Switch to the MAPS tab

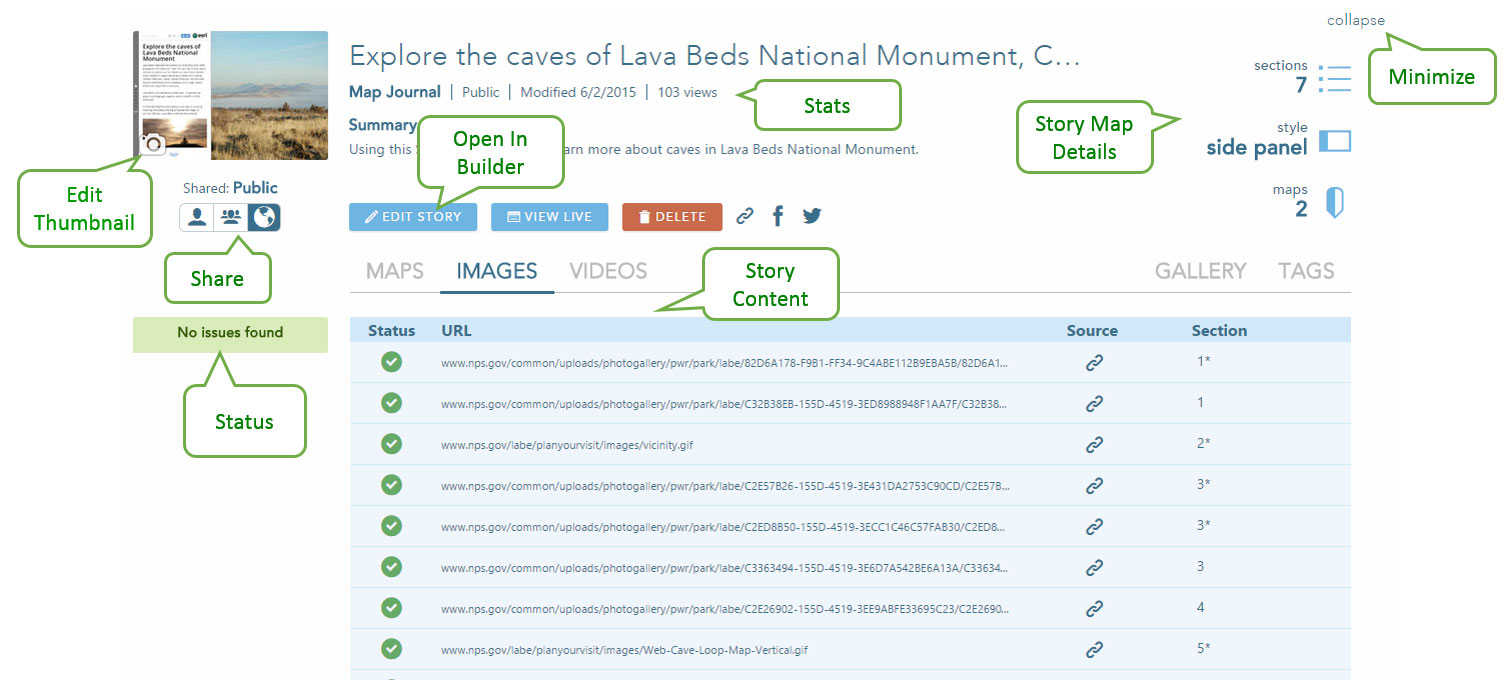pos(395,271)
